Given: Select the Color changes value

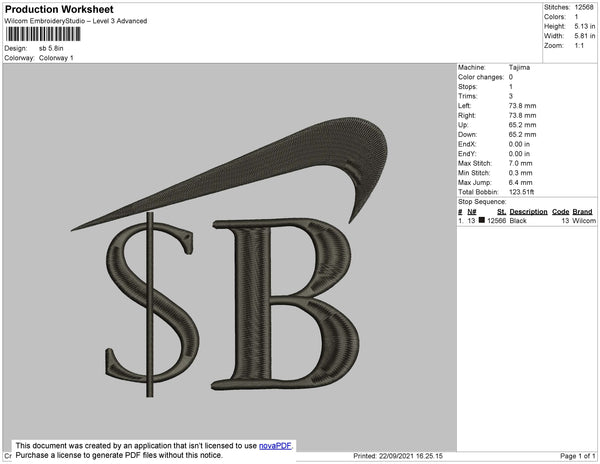Looking at the screenshot, I should click(x=511, y=77).
